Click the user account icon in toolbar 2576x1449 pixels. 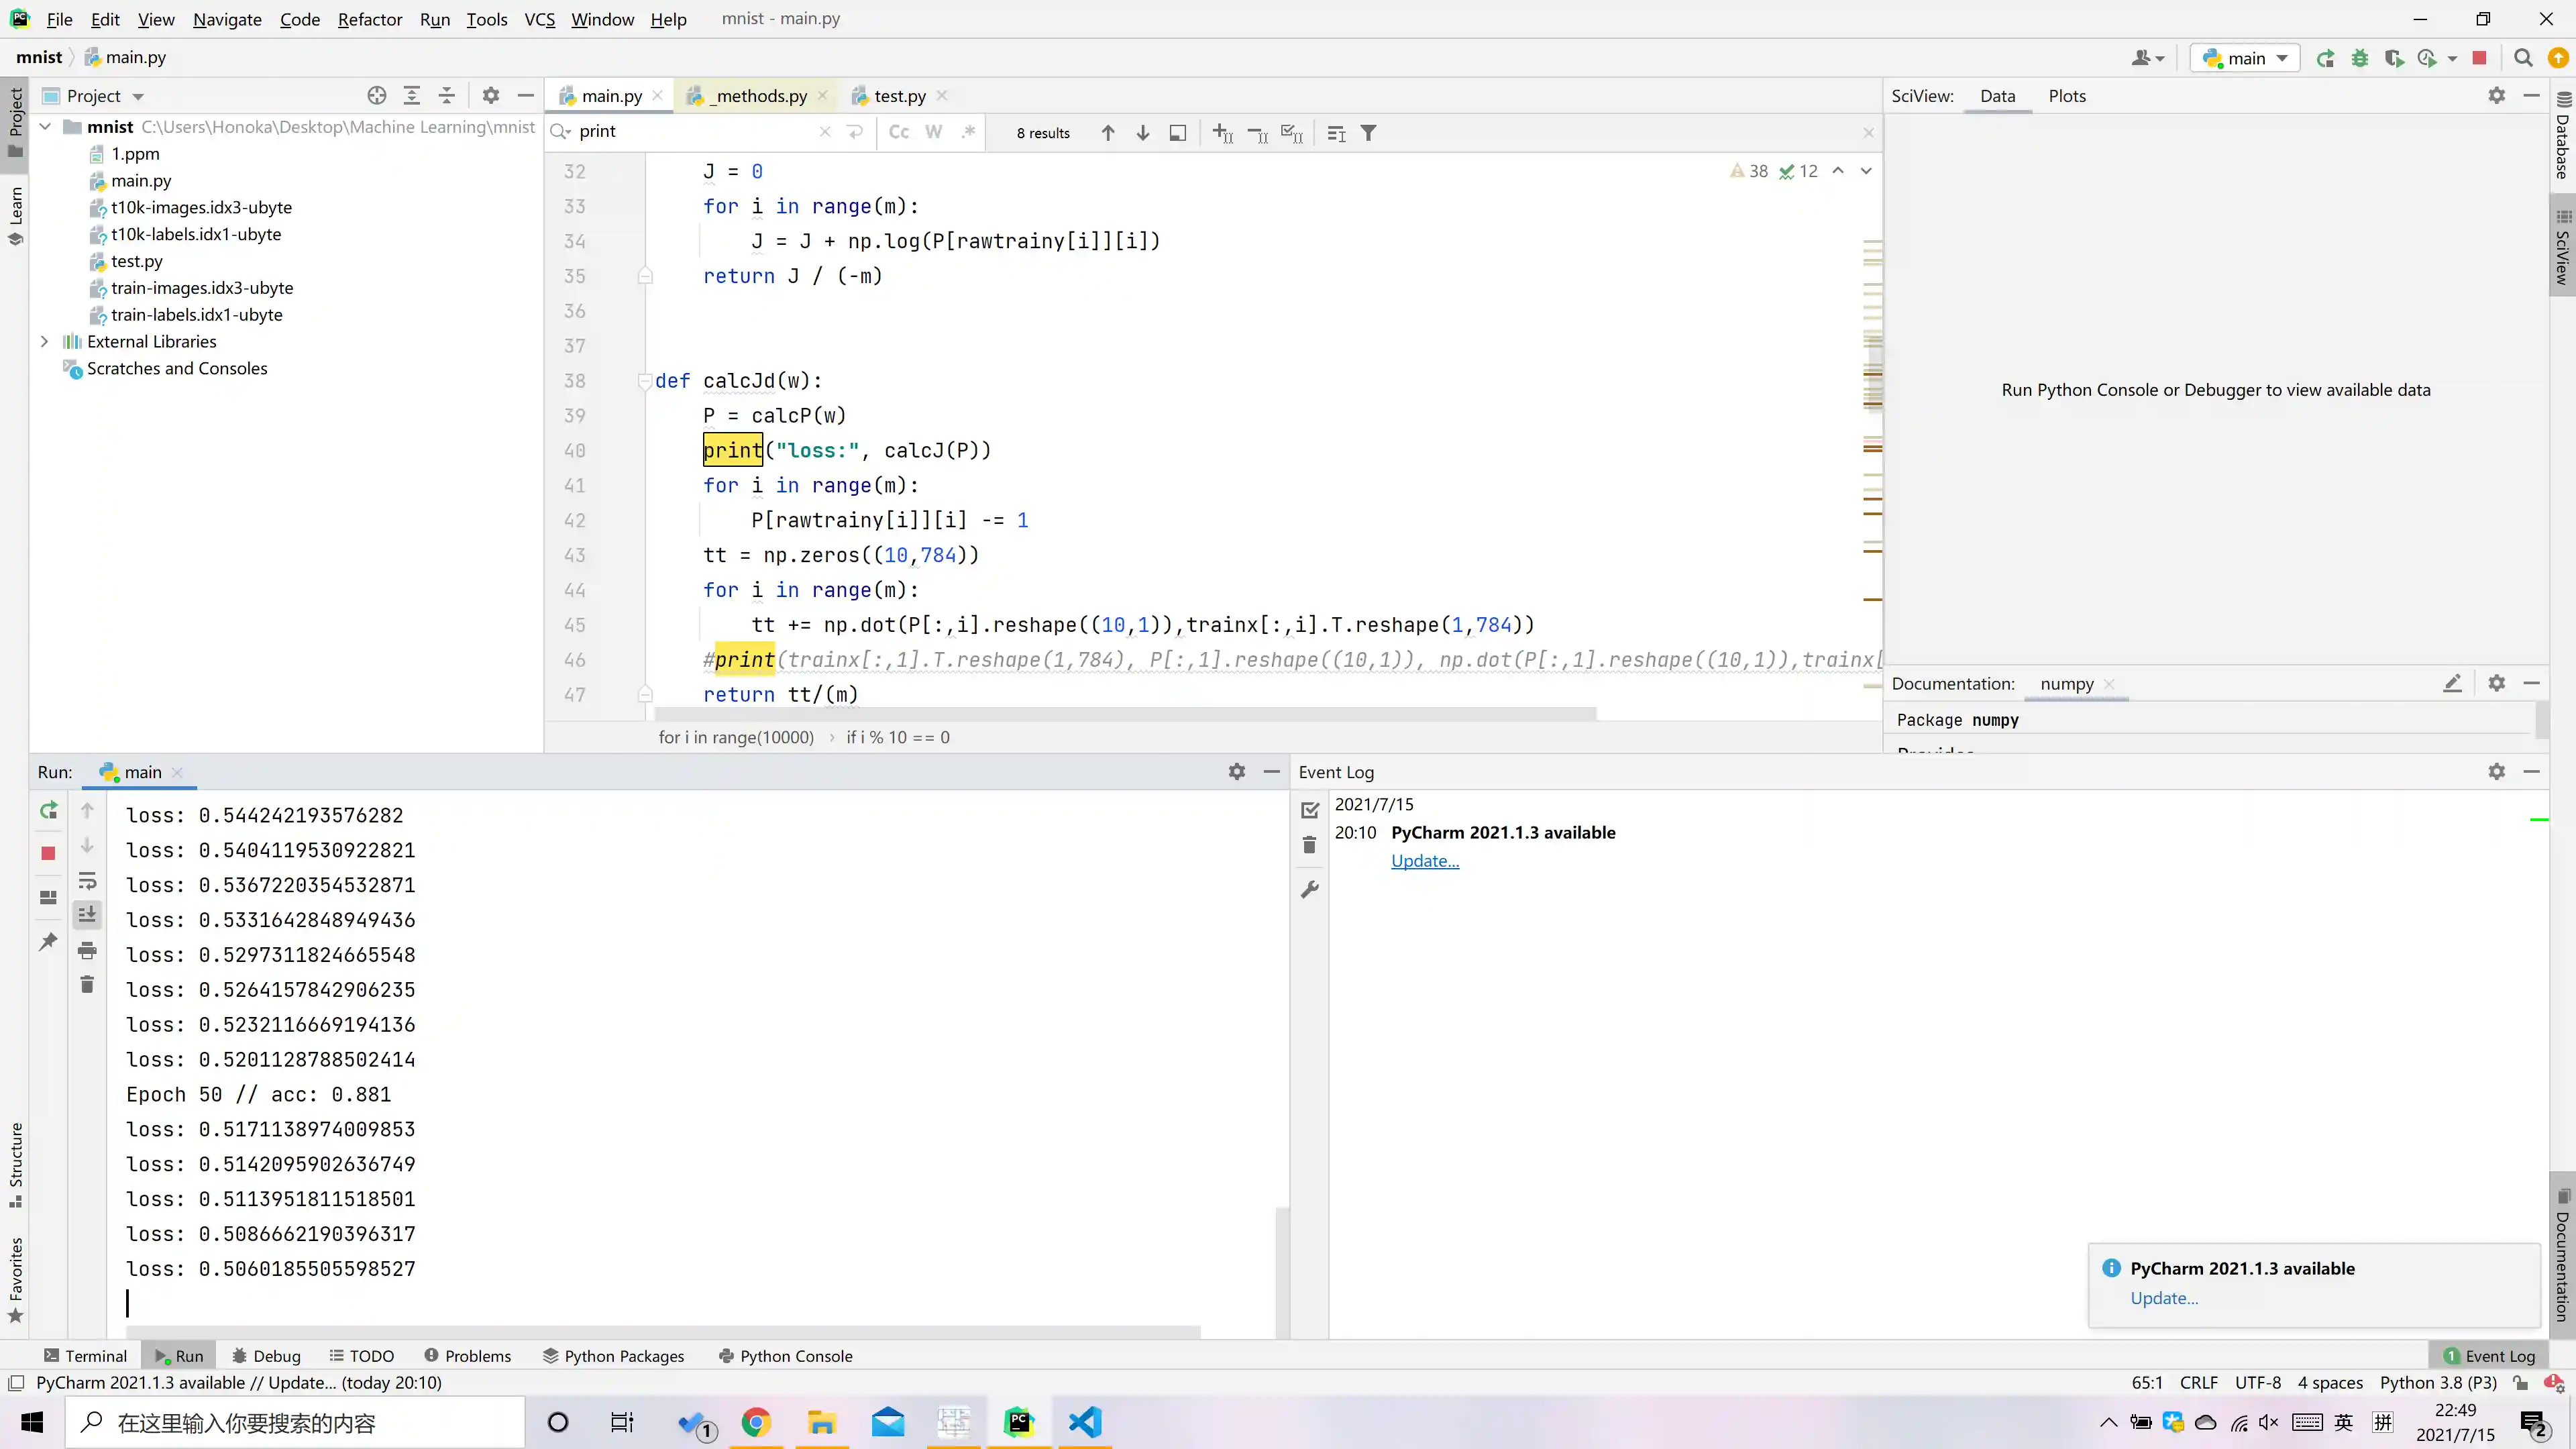pos(2147,58)
